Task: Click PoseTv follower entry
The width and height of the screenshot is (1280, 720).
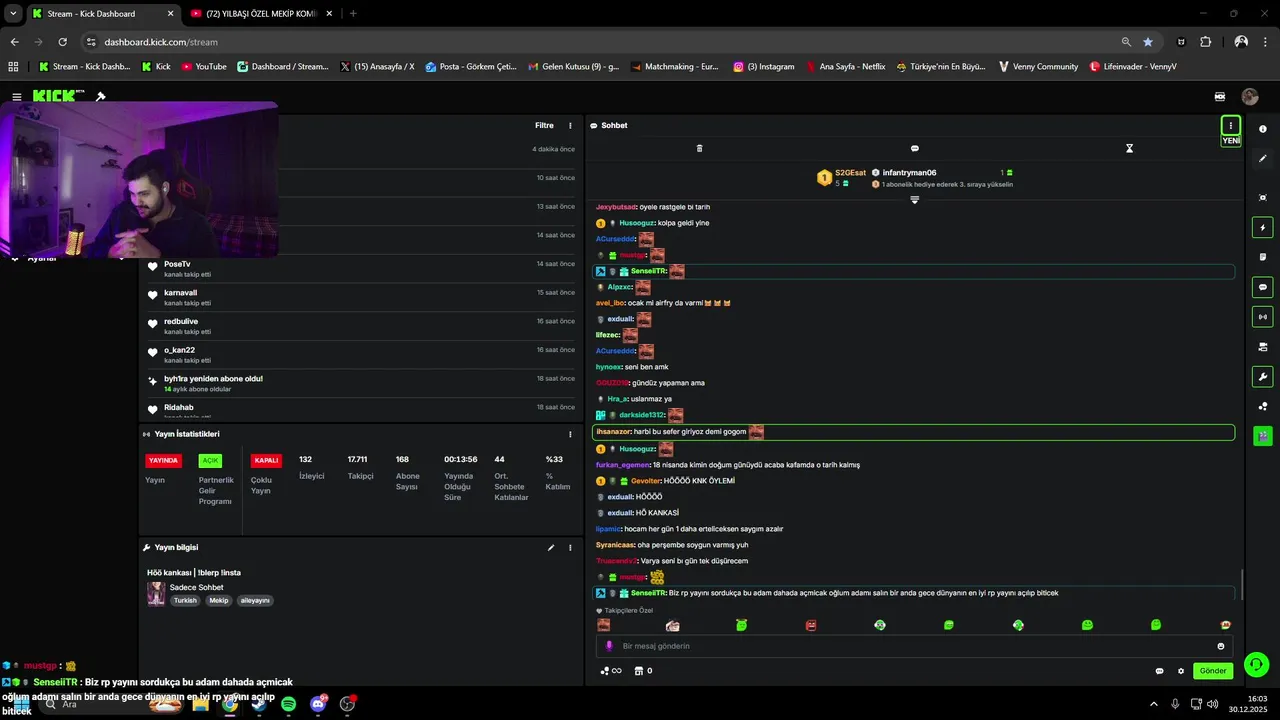Action: click(360, 269)
